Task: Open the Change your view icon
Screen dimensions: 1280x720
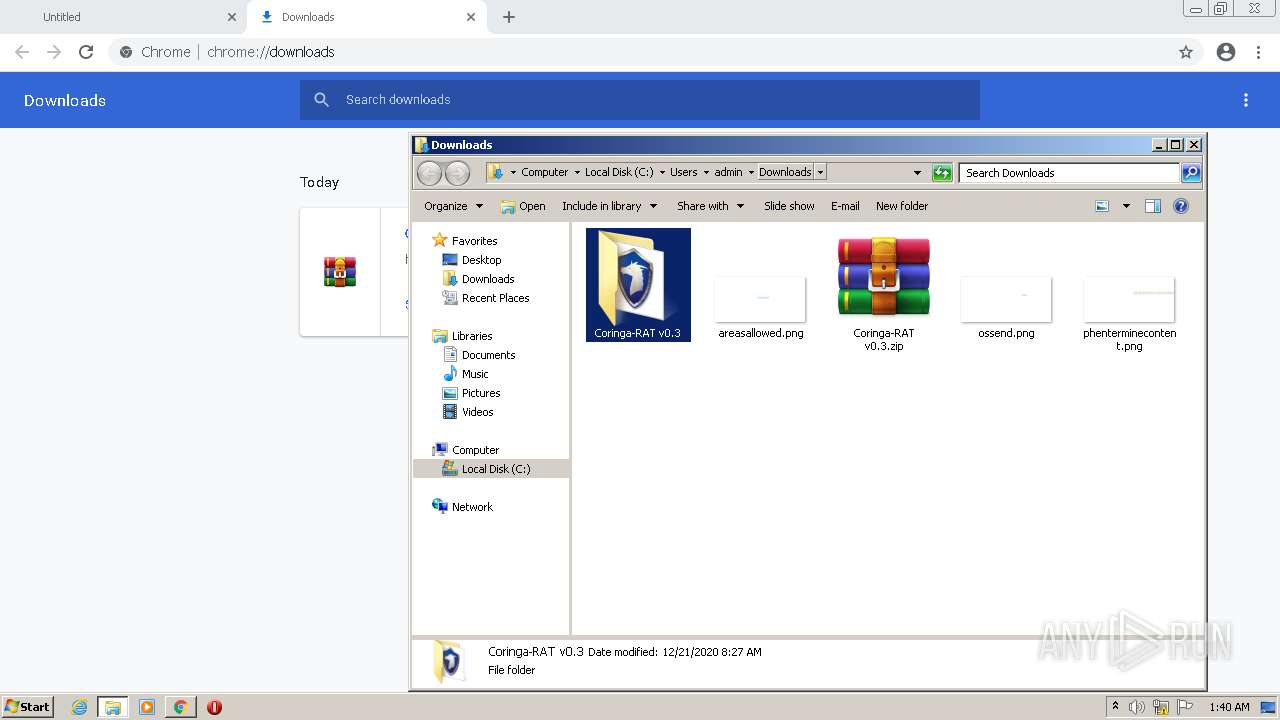Action: 1102,206
